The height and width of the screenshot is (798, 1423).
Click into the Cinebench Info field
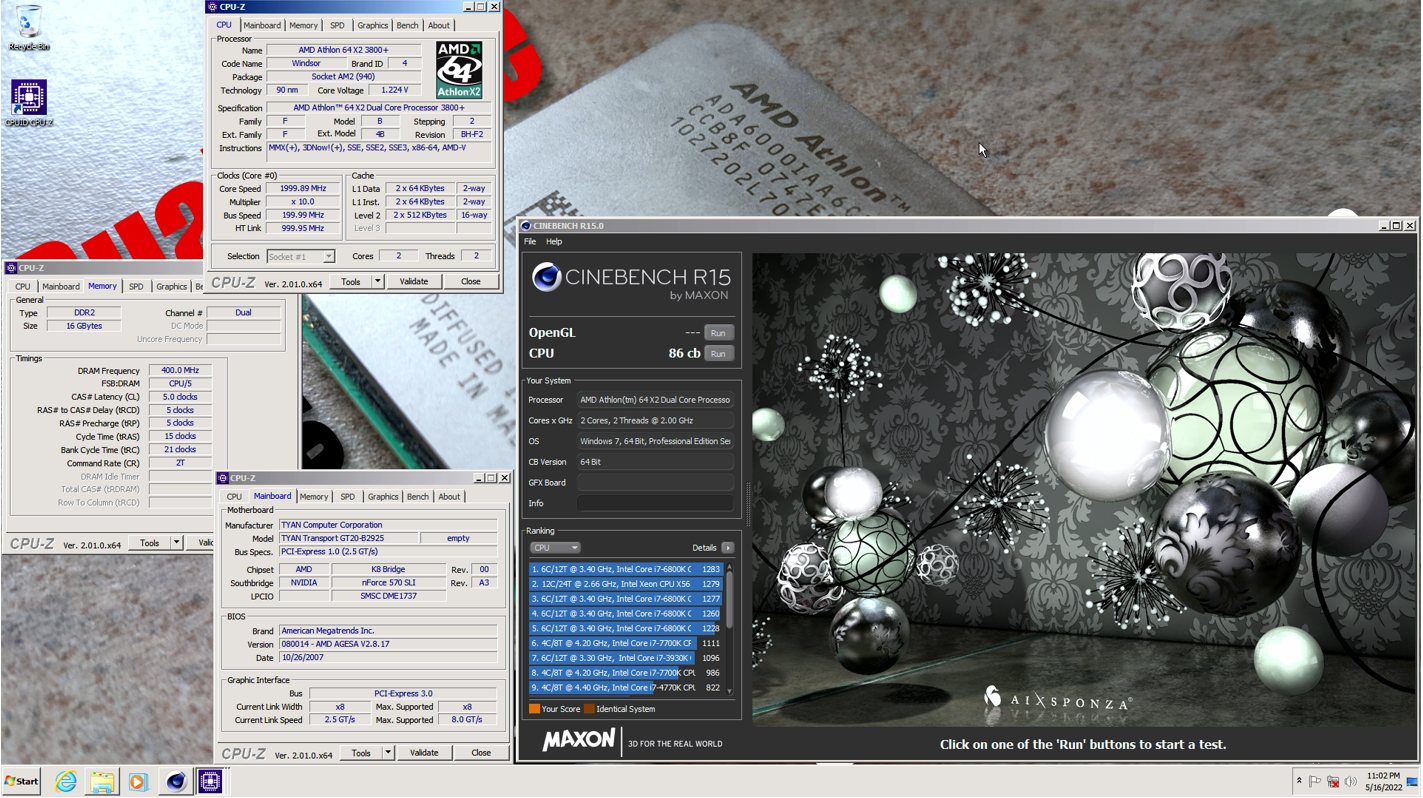[x=655, y=503]
